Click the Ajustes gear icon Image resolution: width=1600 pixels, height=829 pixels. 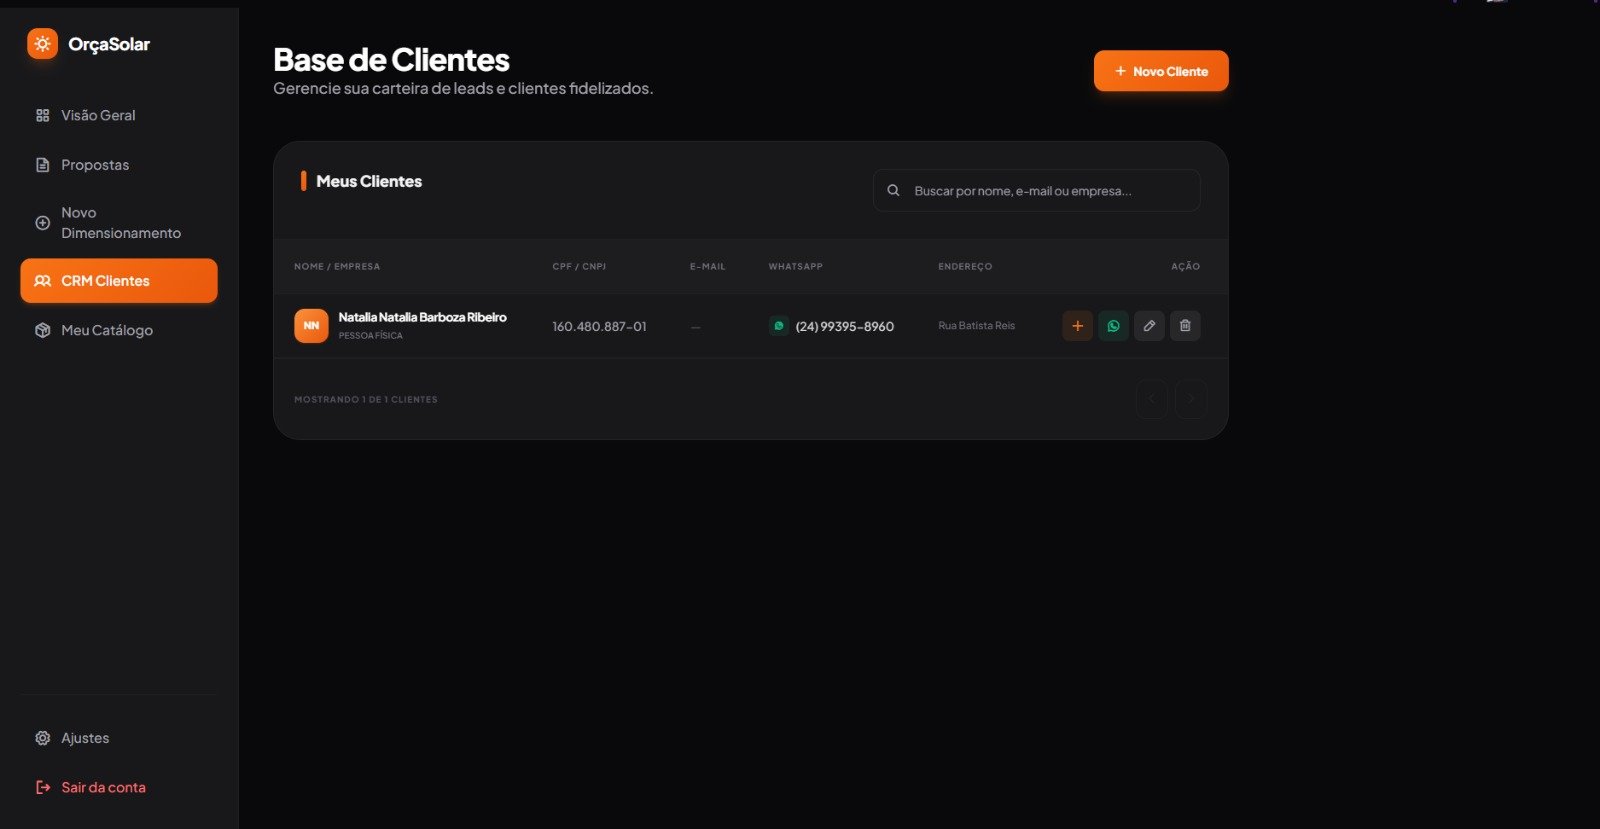tap(42, 738)
